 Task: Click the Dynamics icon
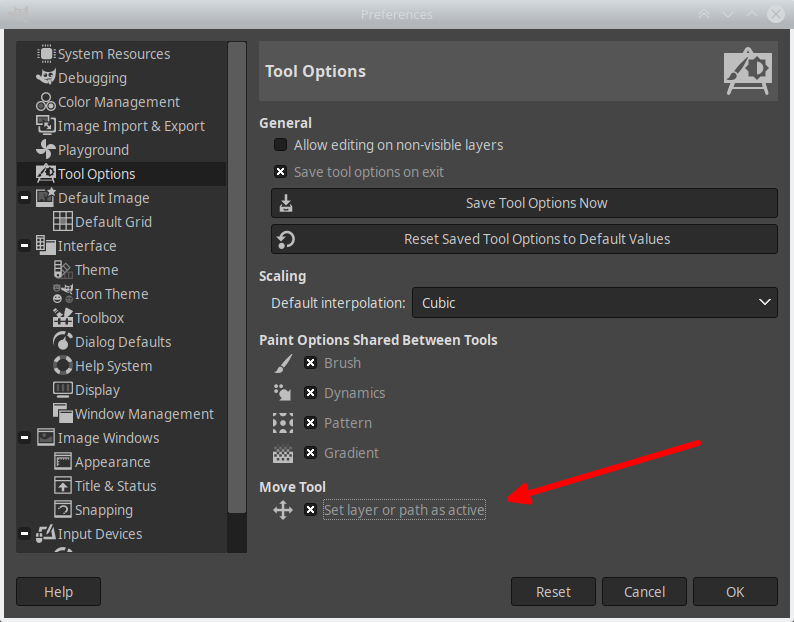tap(283, 393)
